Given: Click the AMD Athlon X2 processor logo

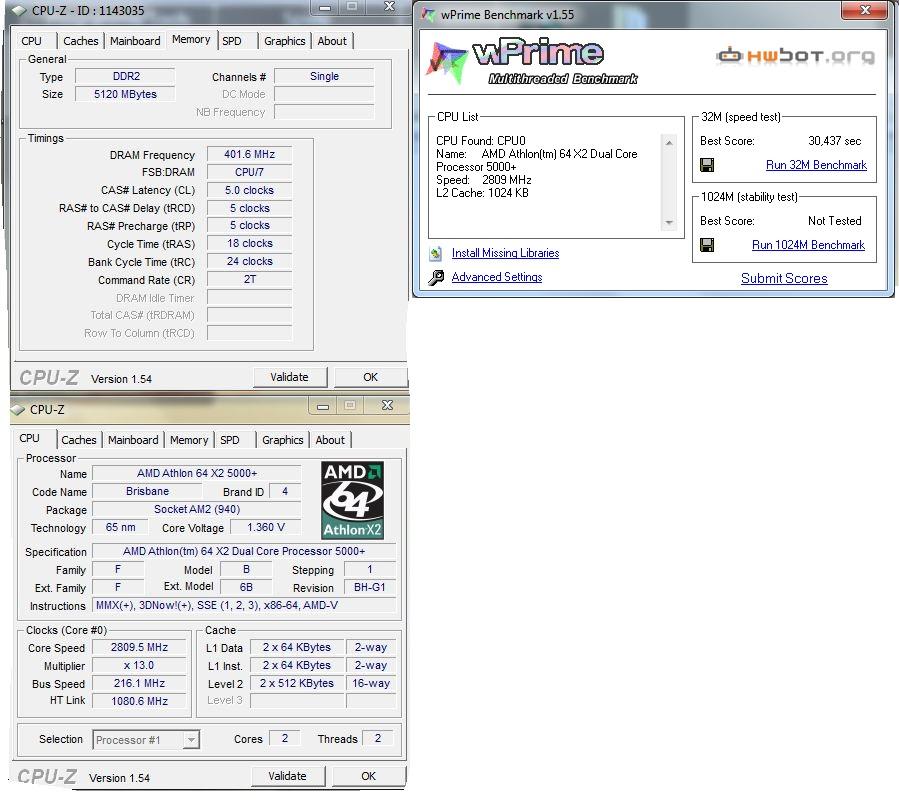Looking at the screenshot, I should [x=352, y=500].
